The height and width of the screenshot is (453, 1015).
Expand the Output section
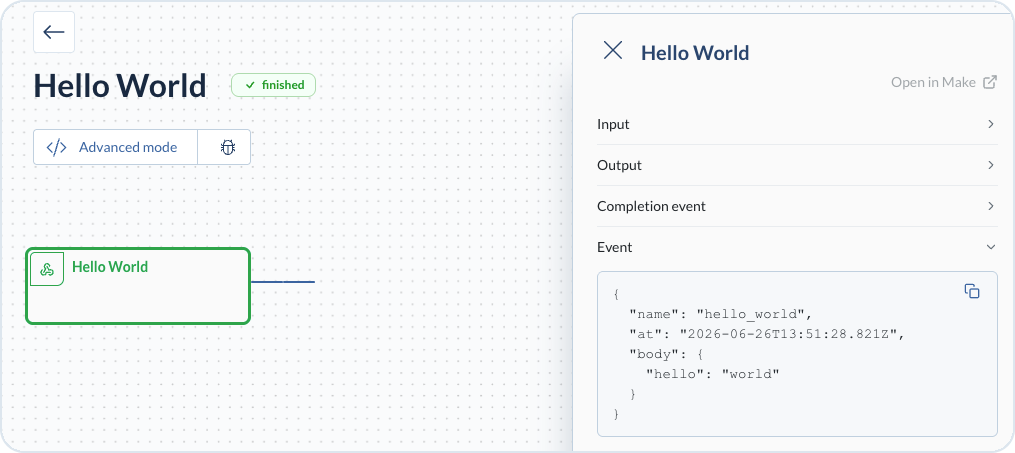(x=797, y=165)
